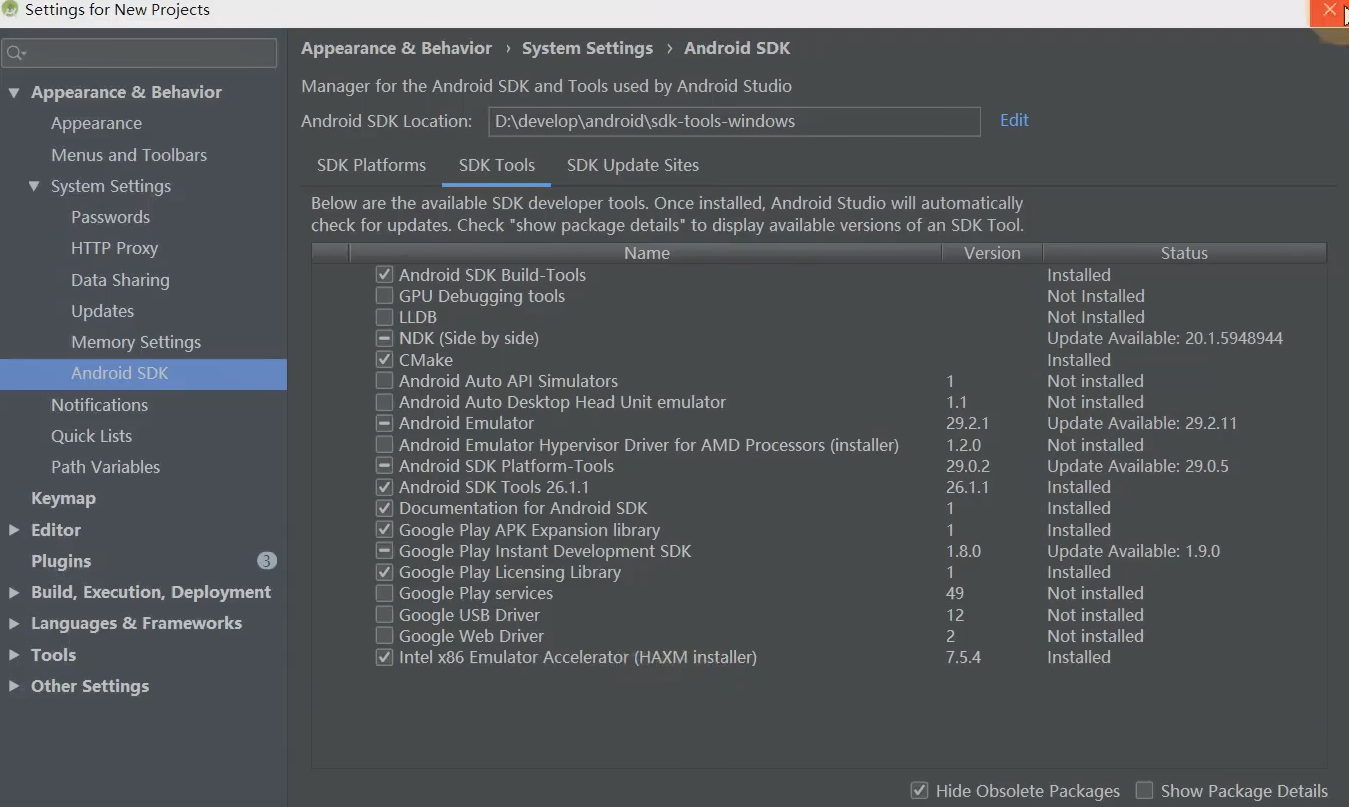
Task: Open Menus and Toolbars settings
Action: click(x=129, y=155)
